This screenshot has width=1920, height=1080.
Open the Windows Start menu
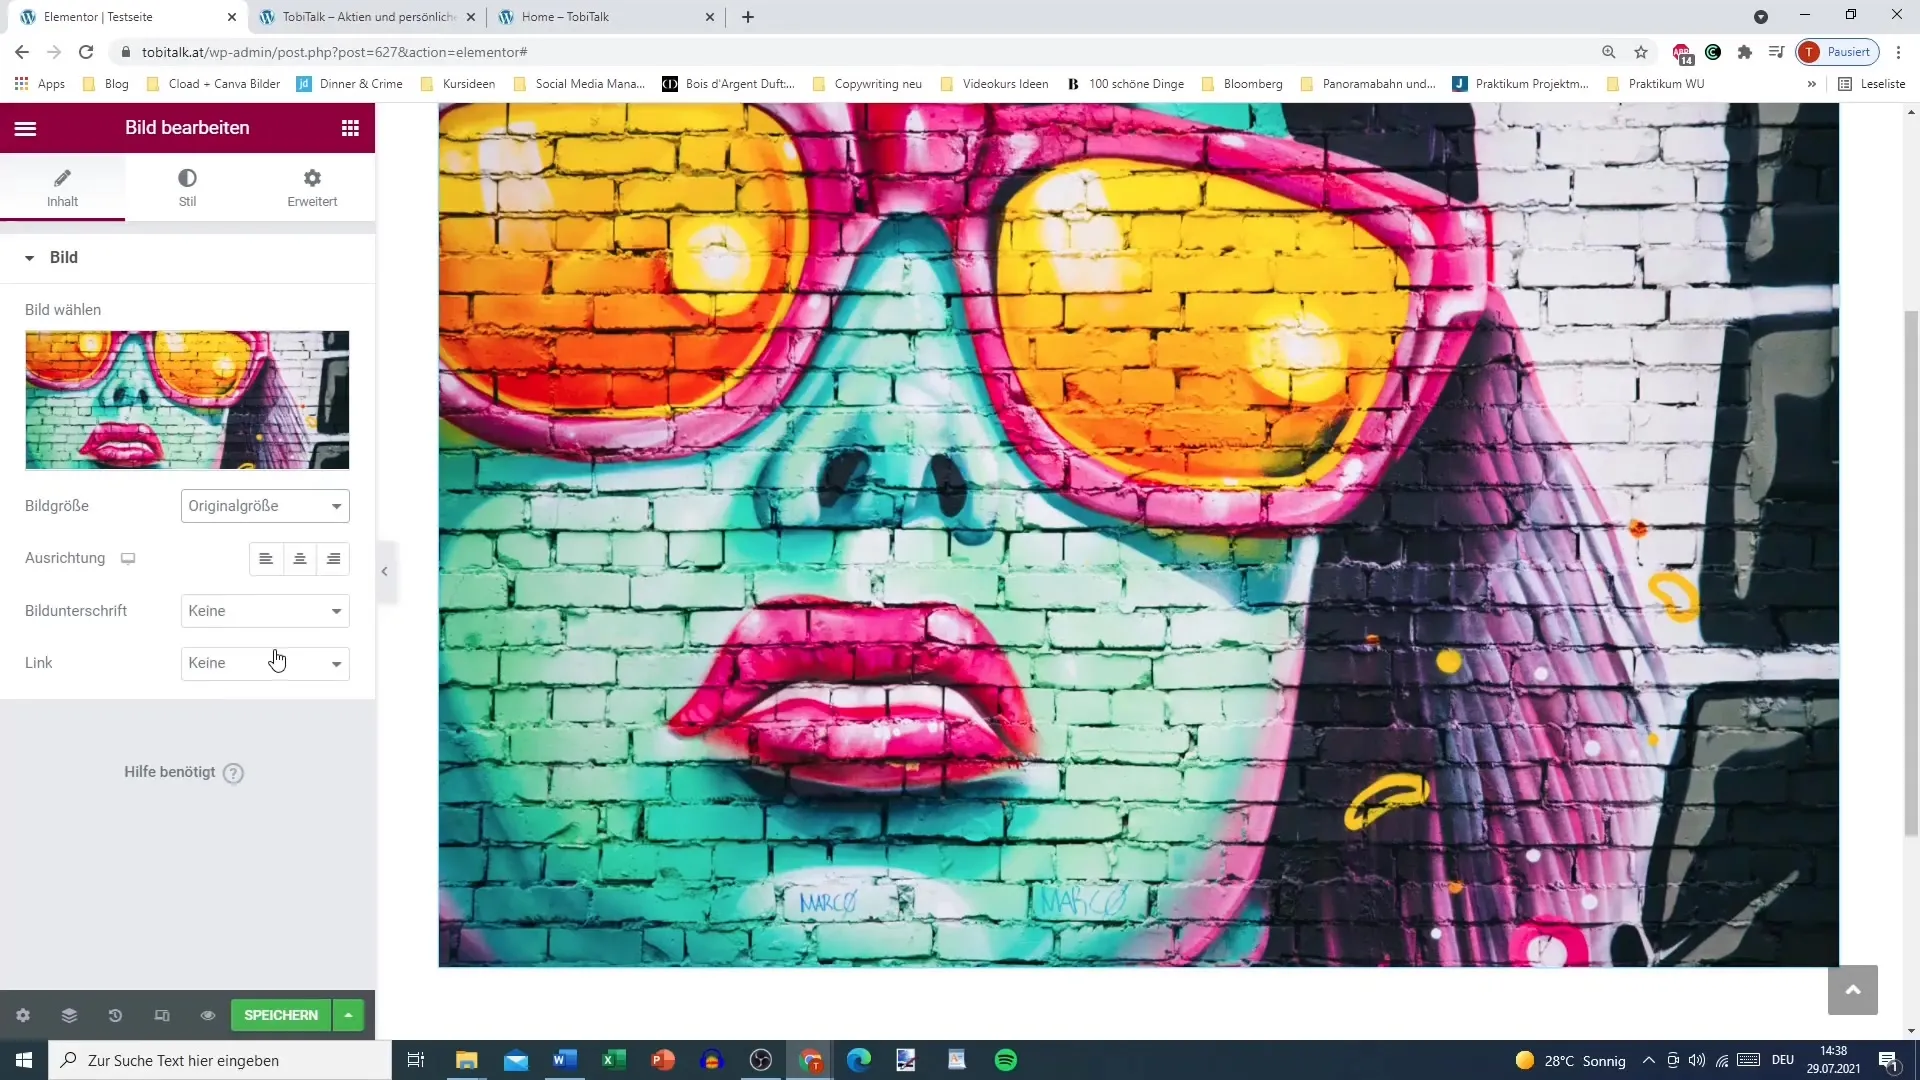tap(24, 1060)
